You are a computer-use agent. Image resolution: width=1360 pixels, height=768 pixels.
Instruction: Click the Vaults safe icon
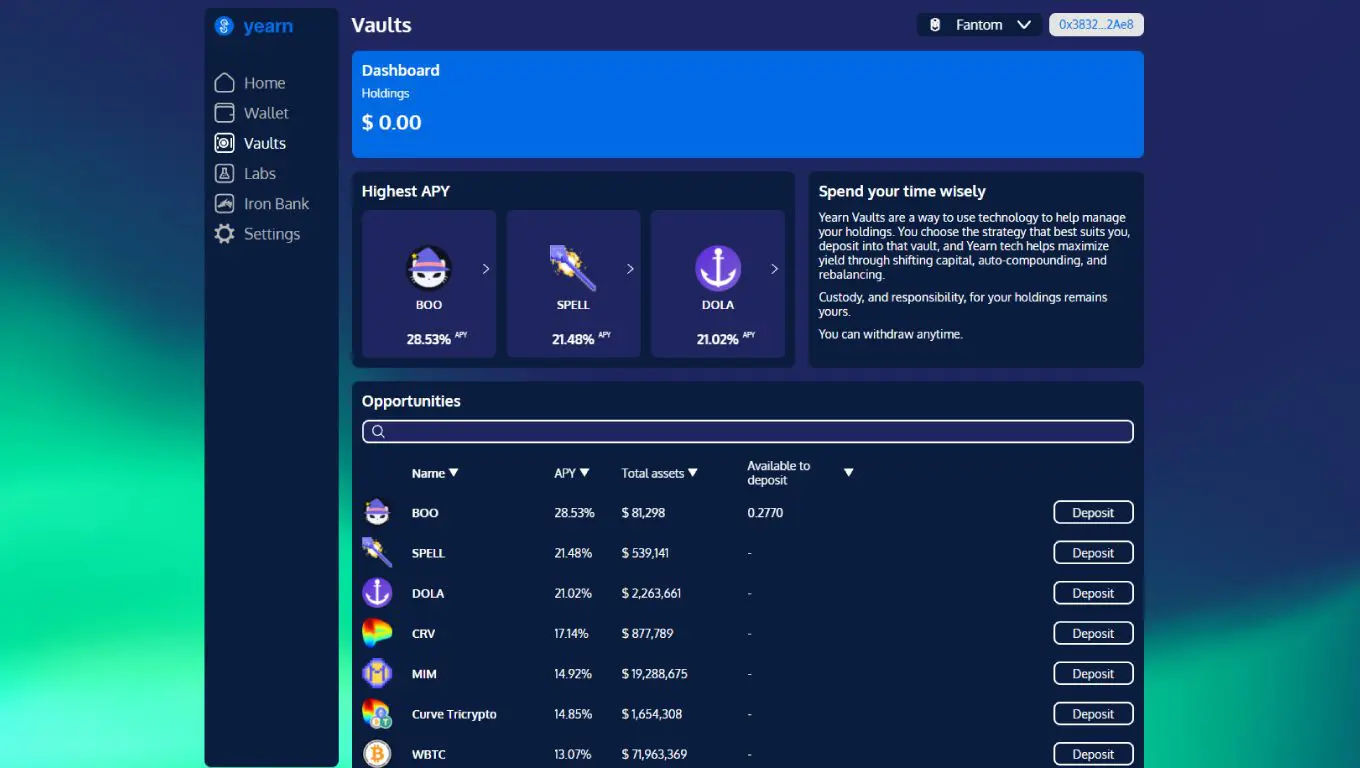pyautogui.click(x=225, y=143)
